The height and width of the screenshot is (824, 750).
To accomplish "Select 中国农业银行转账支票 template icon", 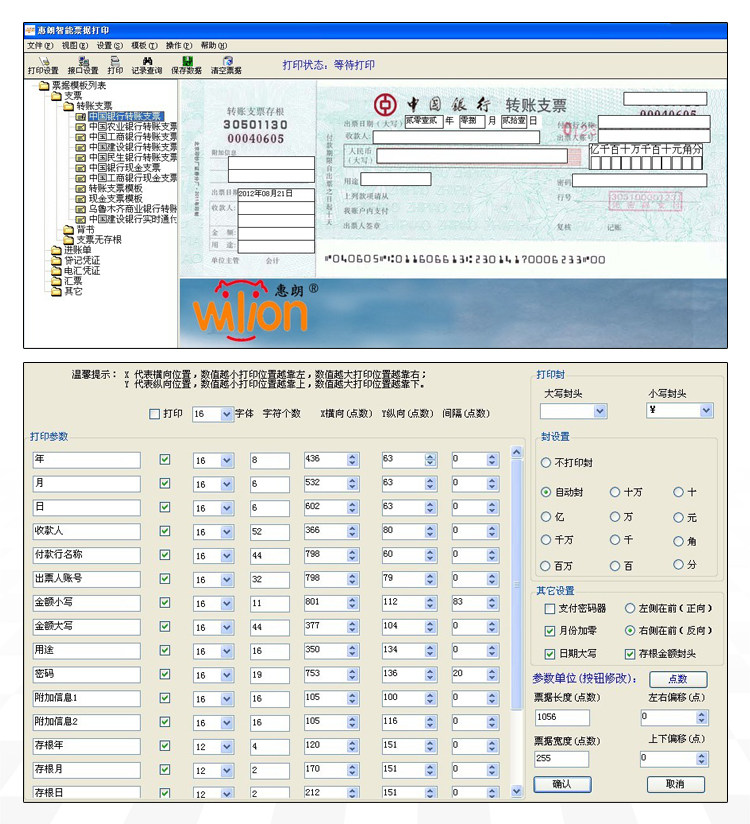I will tap(80, 127).
